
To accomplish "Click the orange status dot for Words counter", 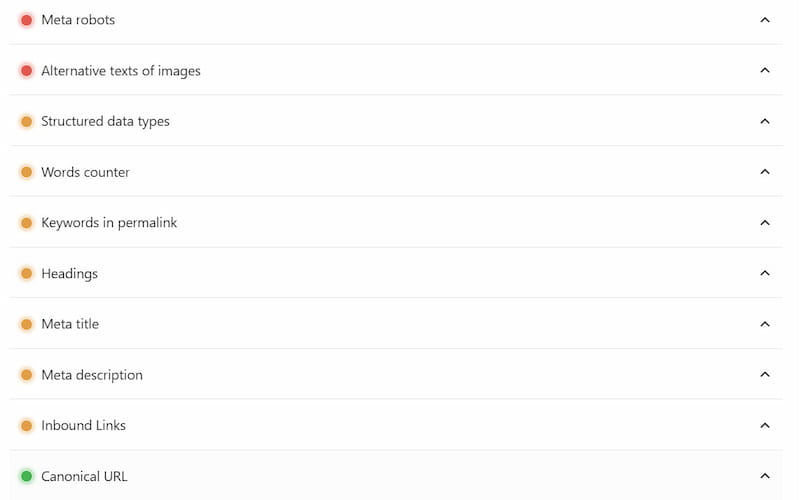I will click(x=27, y=172).
